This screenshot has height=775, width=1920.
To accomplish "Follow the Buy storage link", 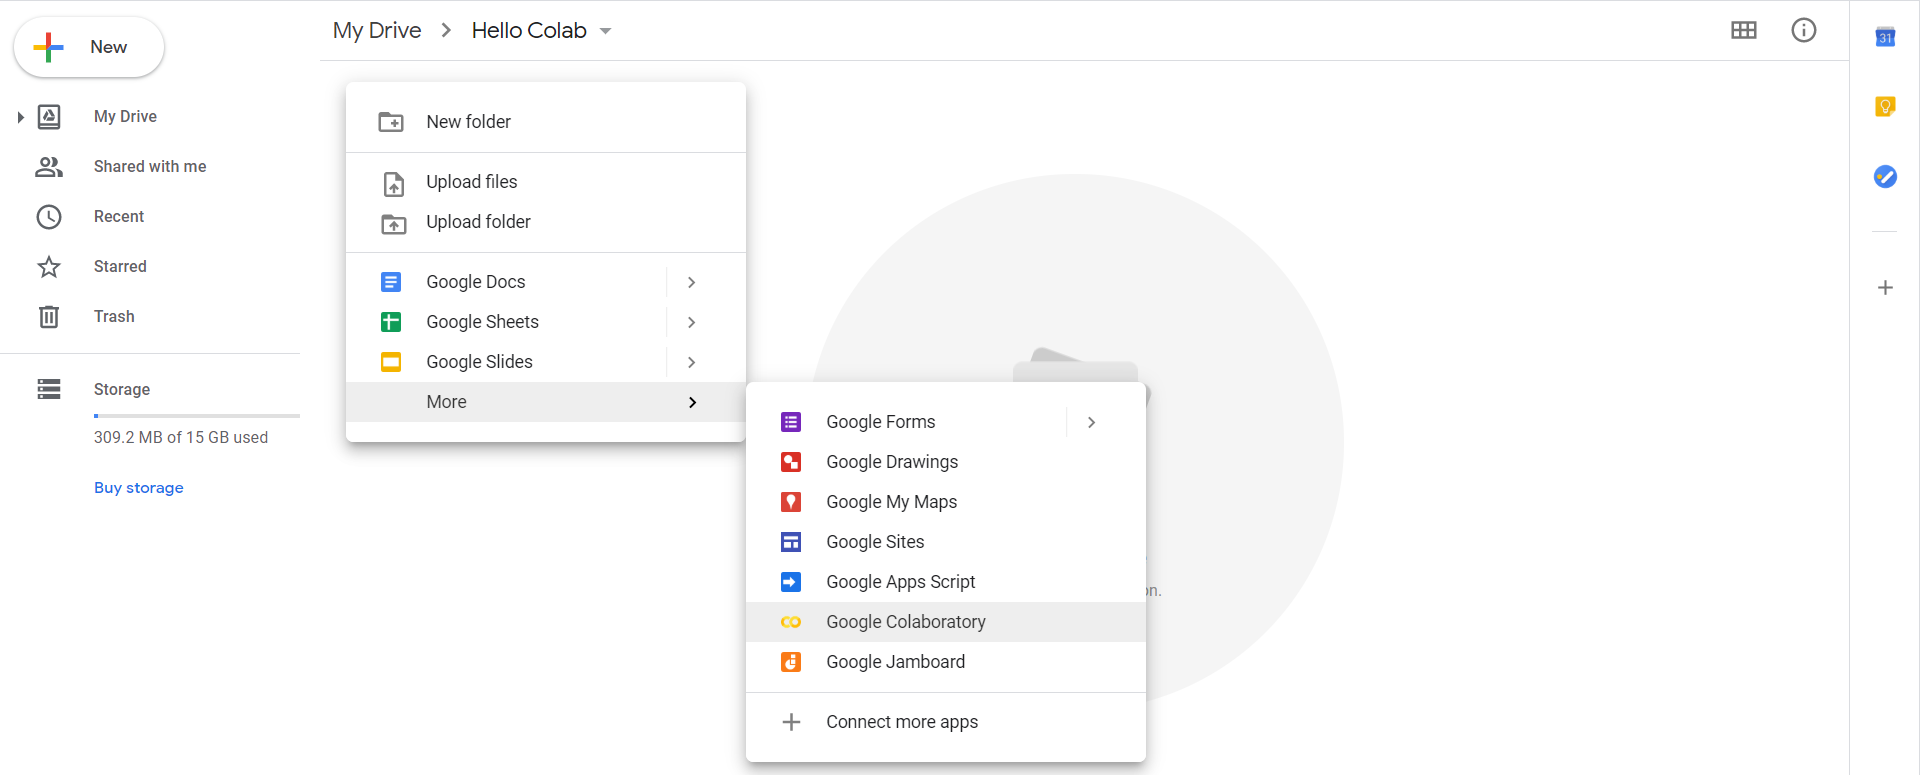I will coord(139,488).
